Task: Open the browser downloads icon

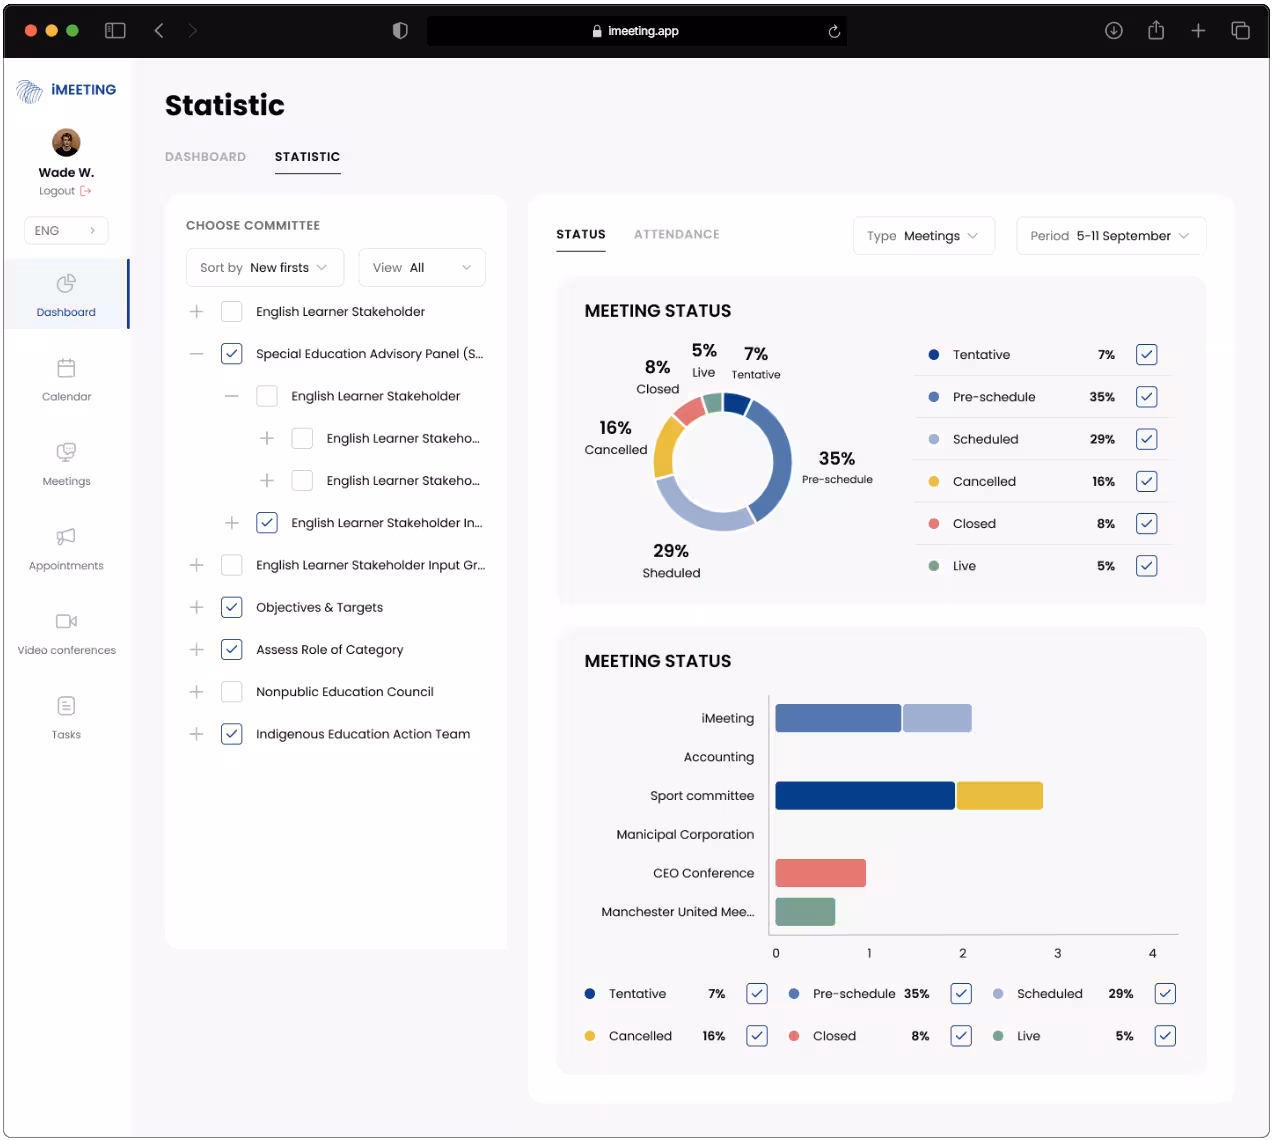Action: pos(1113,31)
